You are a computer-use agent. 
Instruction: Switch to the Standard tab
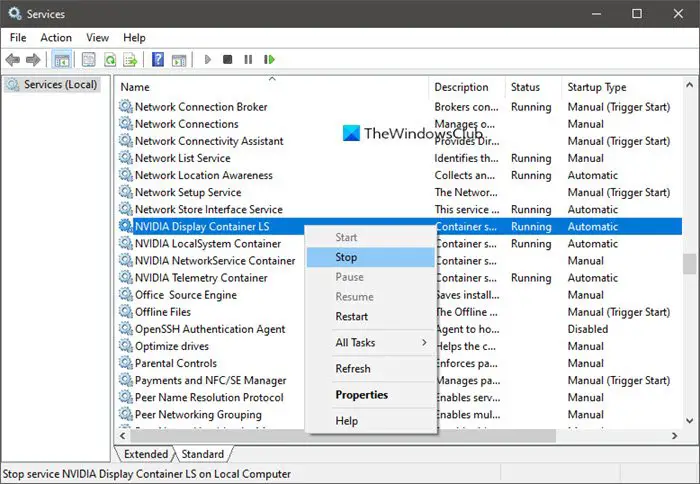[203, 454]
